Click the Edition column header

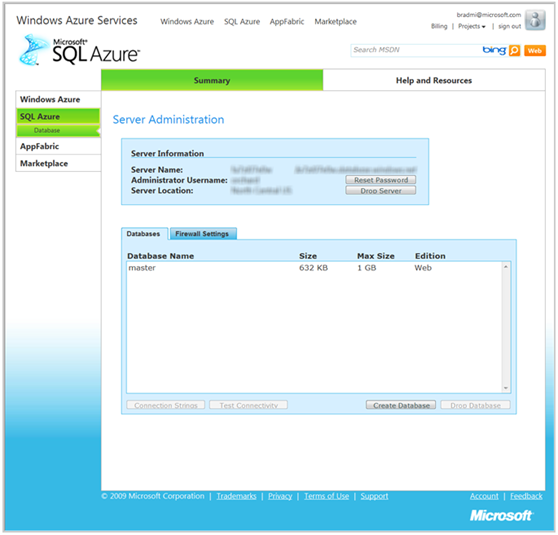(430, 256)
